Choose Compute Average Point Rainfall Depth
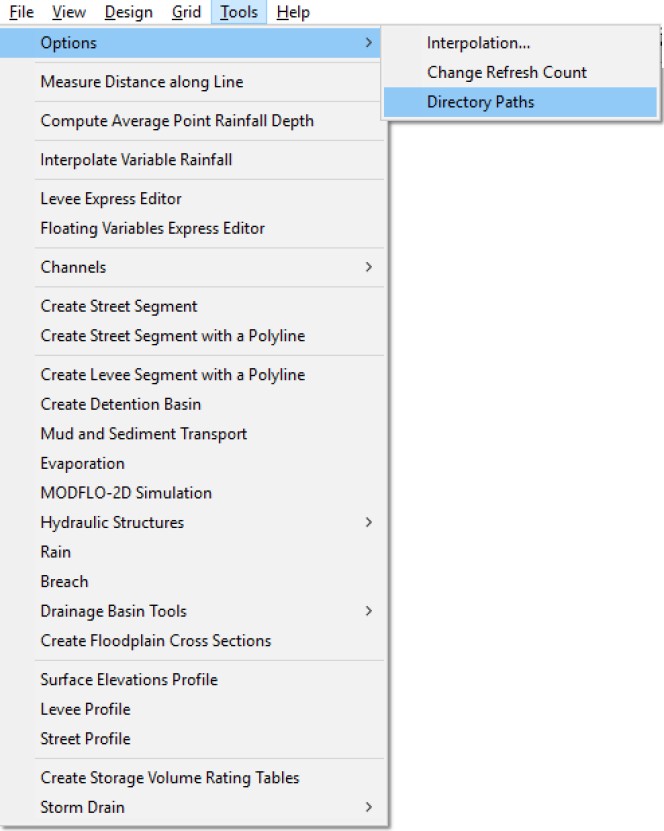 pos(176,121)
